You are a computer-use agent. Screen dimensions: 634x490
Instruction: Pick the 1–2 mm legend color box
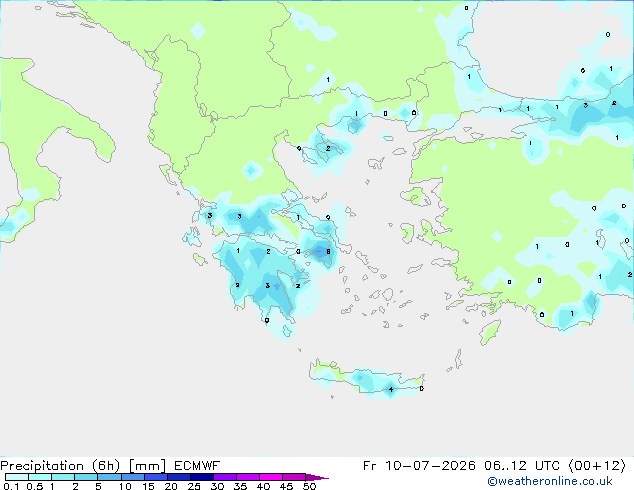click(63, 477)
